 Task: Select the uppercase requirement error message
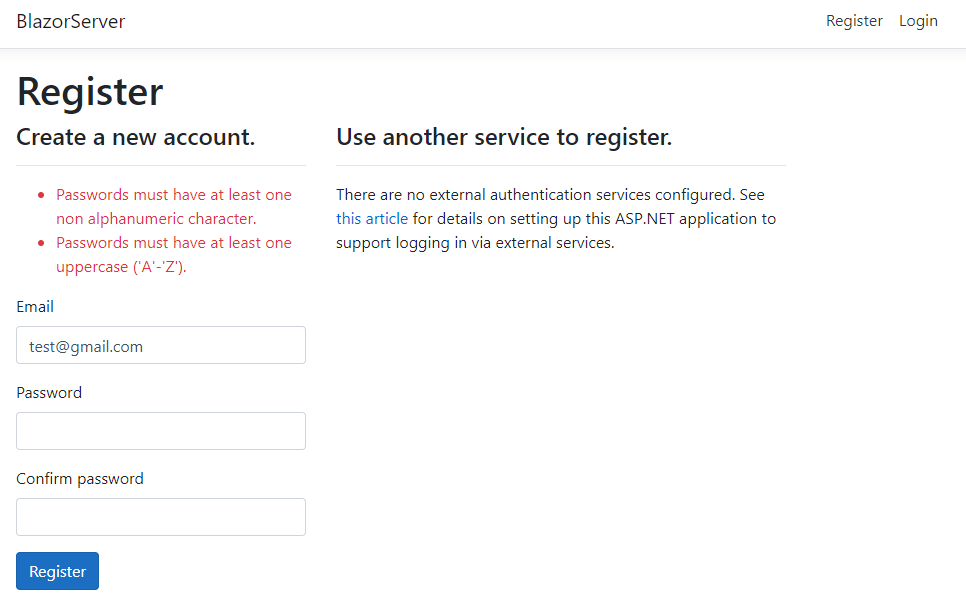click(x=173, y=254)
